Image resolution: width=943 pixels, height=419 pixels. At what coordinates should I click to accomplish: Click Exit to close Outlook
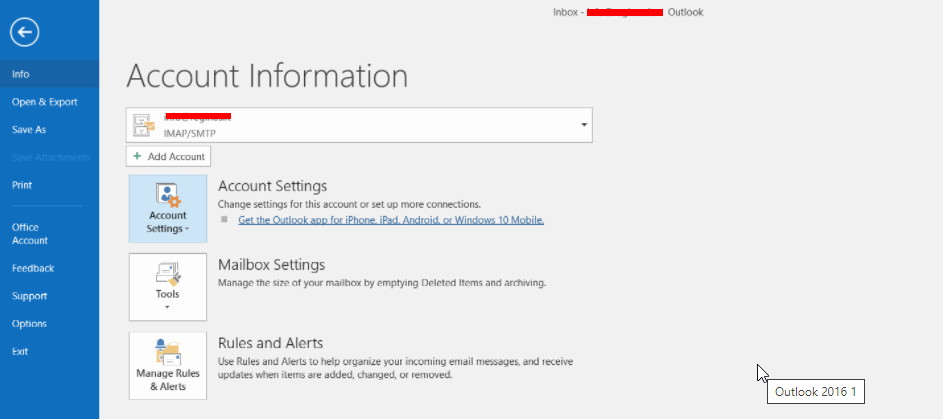tap(20, 352)
